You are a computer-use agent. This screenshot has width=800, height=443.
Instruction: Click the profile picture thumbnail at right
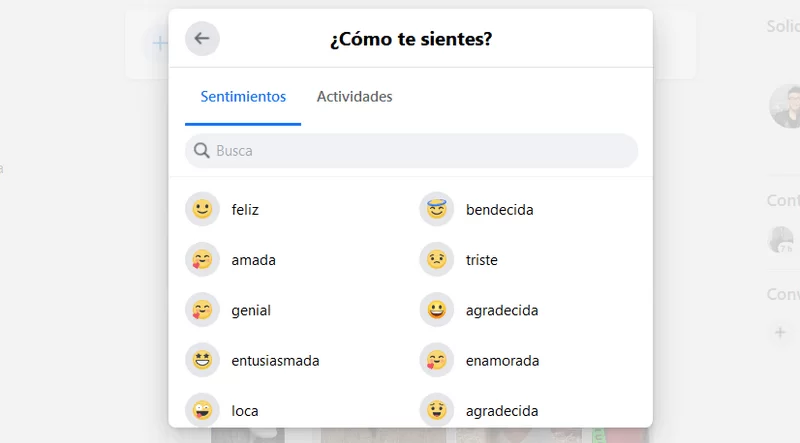(786, 106)
